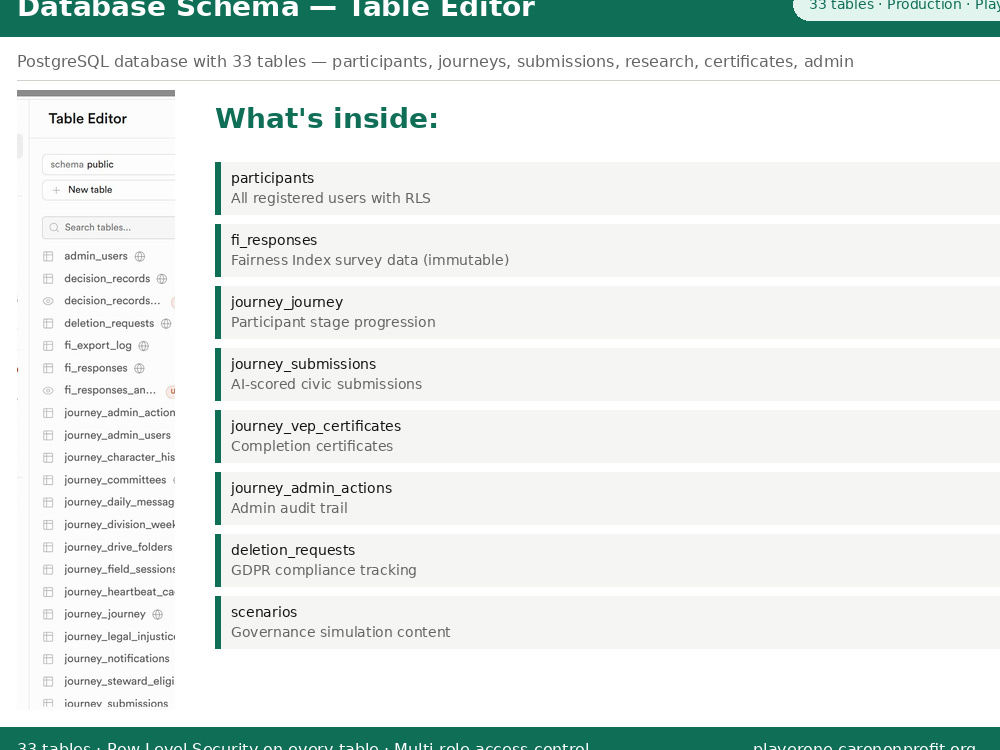Click the table icon beside decision_records
Screen dimensions: 1000x750
tap(48, 279)
